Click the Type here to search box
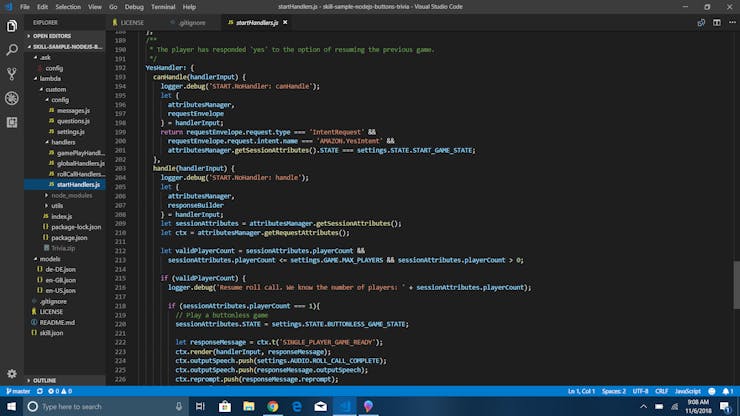 tap(104, 406)
